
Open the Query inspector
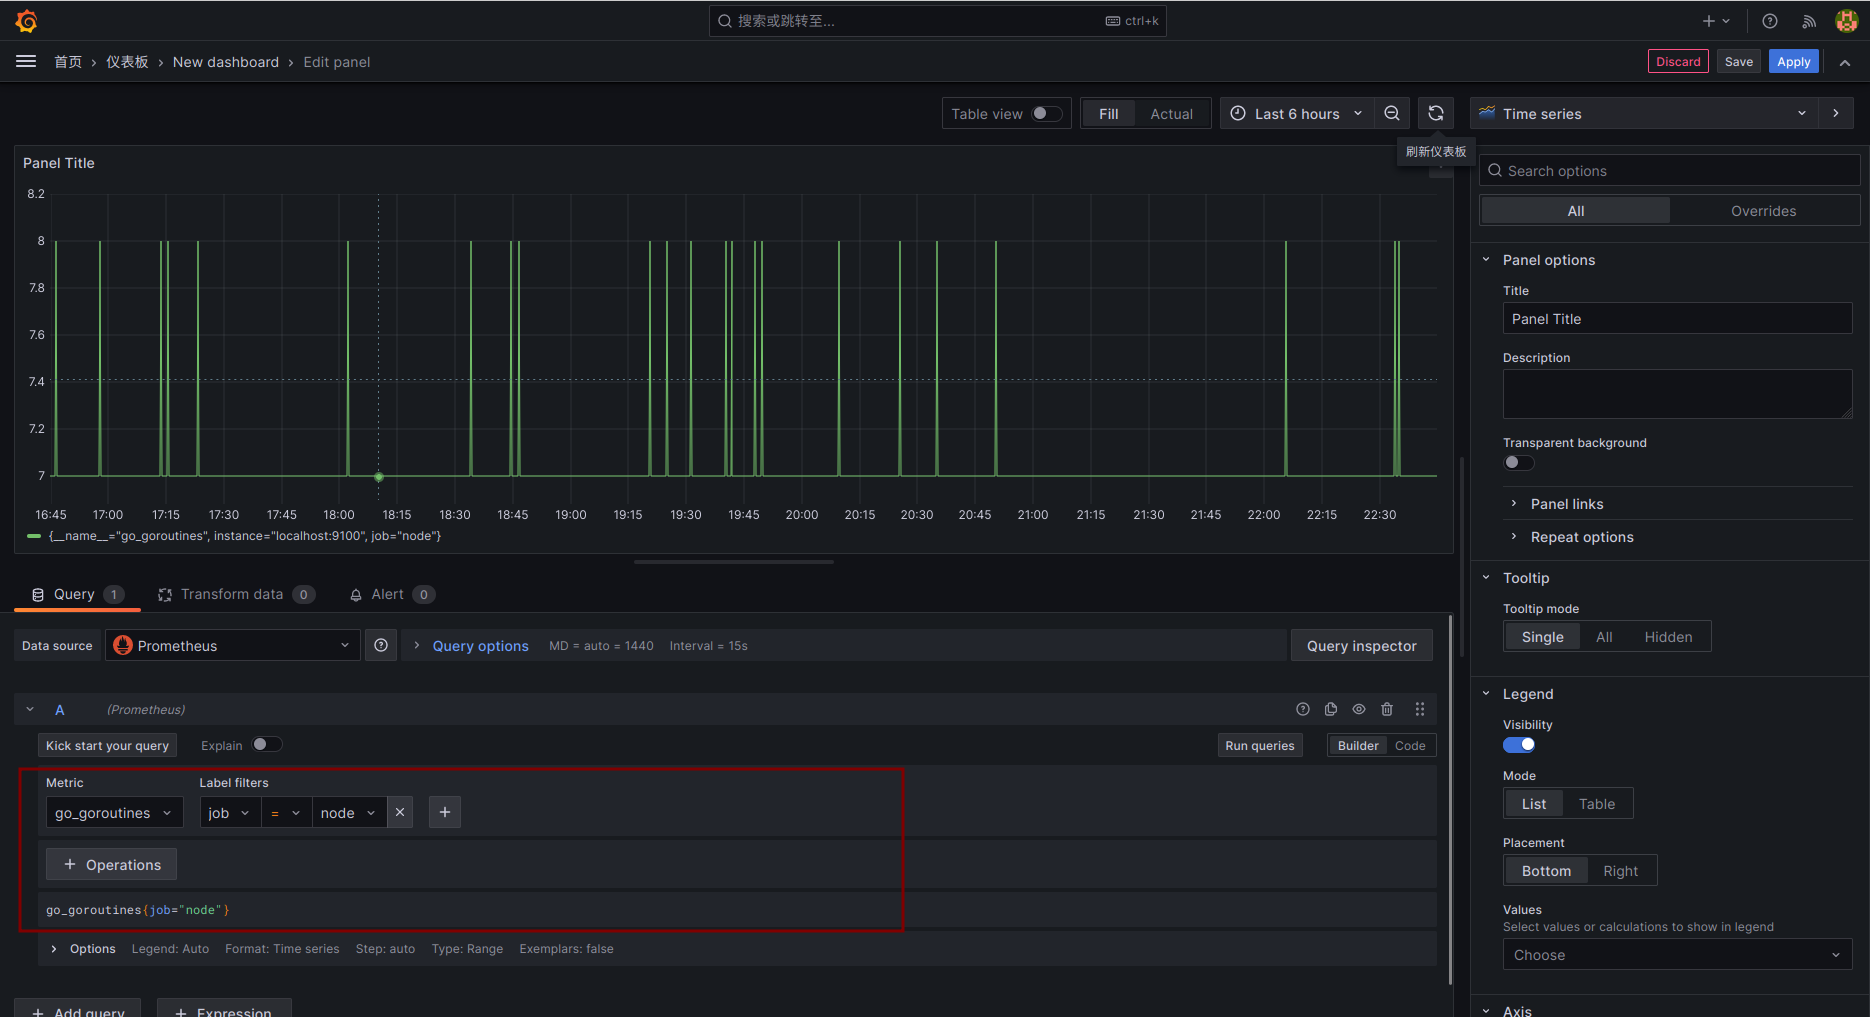(1361, 646)
